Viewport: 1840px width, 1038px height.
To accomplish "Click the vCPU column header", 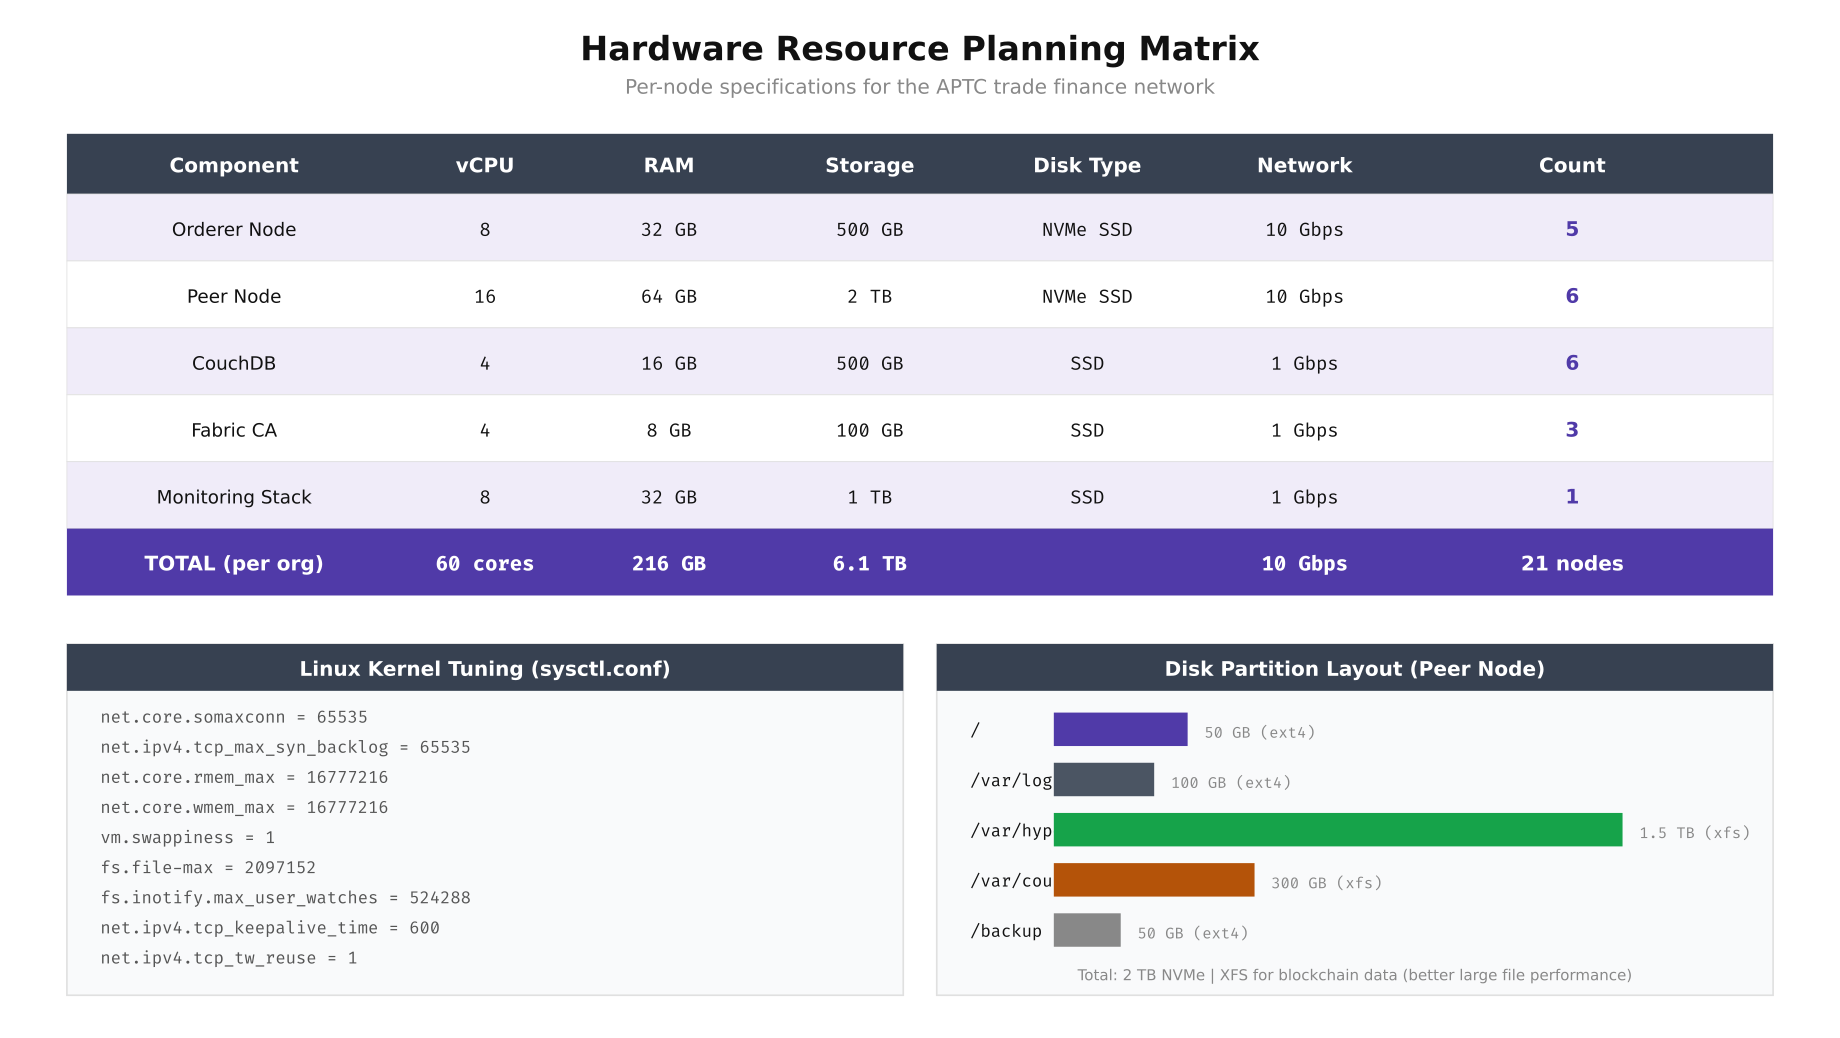I will [x=484, y=164].
